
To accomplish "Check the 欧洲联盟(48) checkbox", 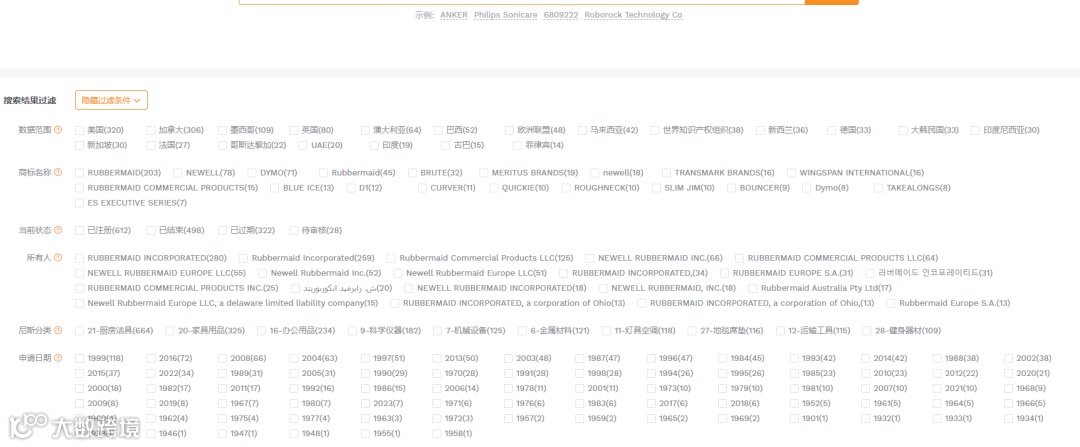I will tap(510, 130).
